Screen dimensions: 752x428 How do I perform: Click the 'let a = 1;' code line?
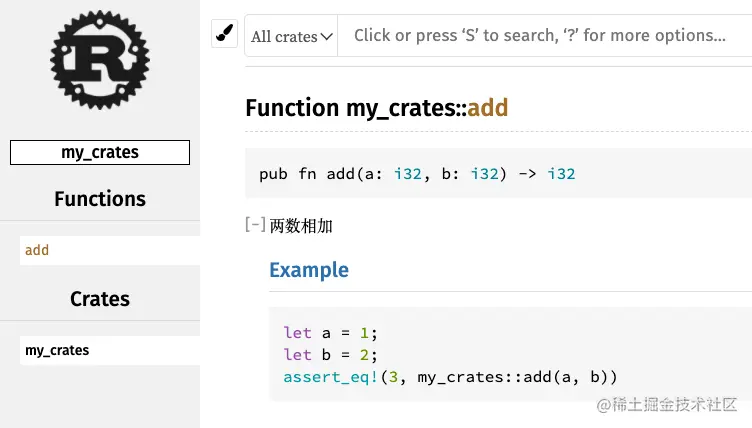330,333
